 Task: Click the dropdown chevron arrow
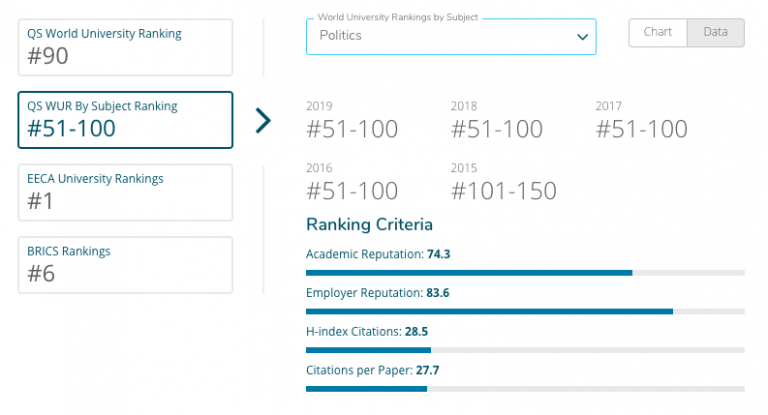click(x=582, y=37)
